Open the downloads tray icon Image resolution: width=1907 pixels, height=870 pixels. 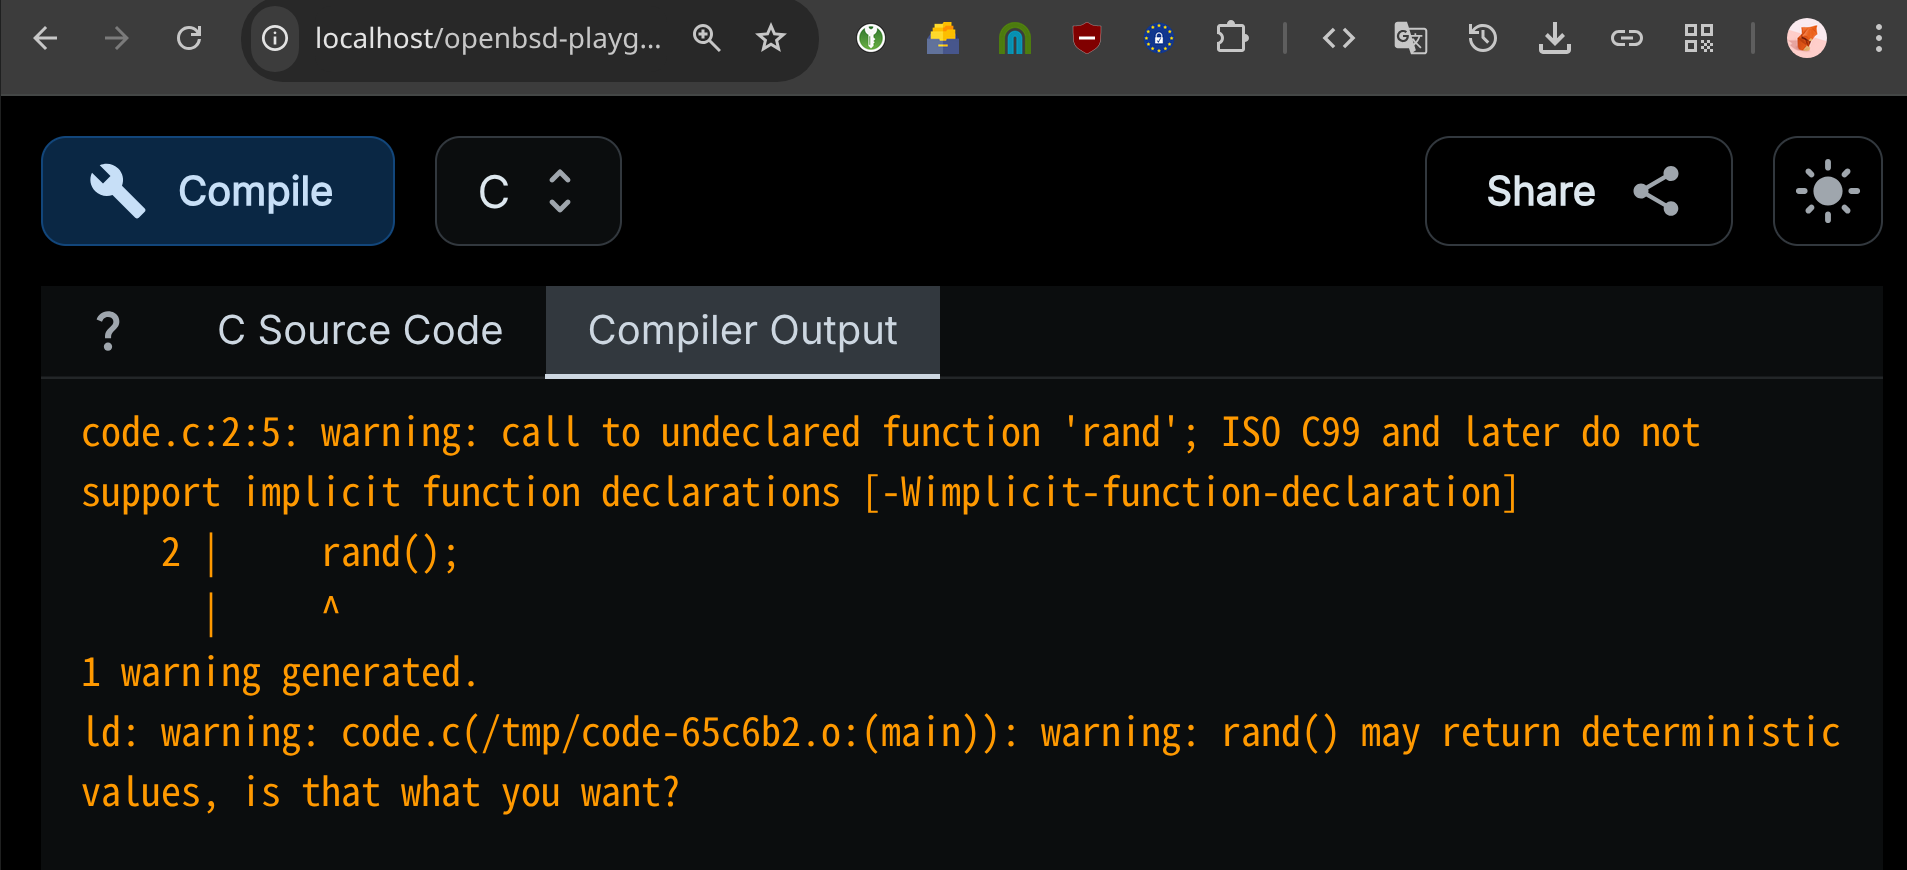pos(1555,39)
